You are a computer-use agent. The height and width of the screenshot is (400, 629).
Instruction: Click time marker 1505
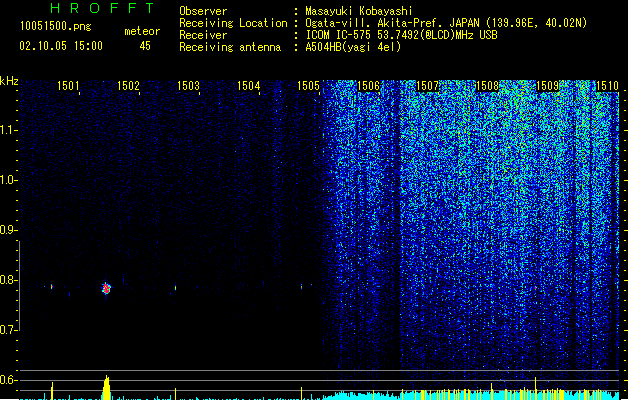[x=308, y=85]
